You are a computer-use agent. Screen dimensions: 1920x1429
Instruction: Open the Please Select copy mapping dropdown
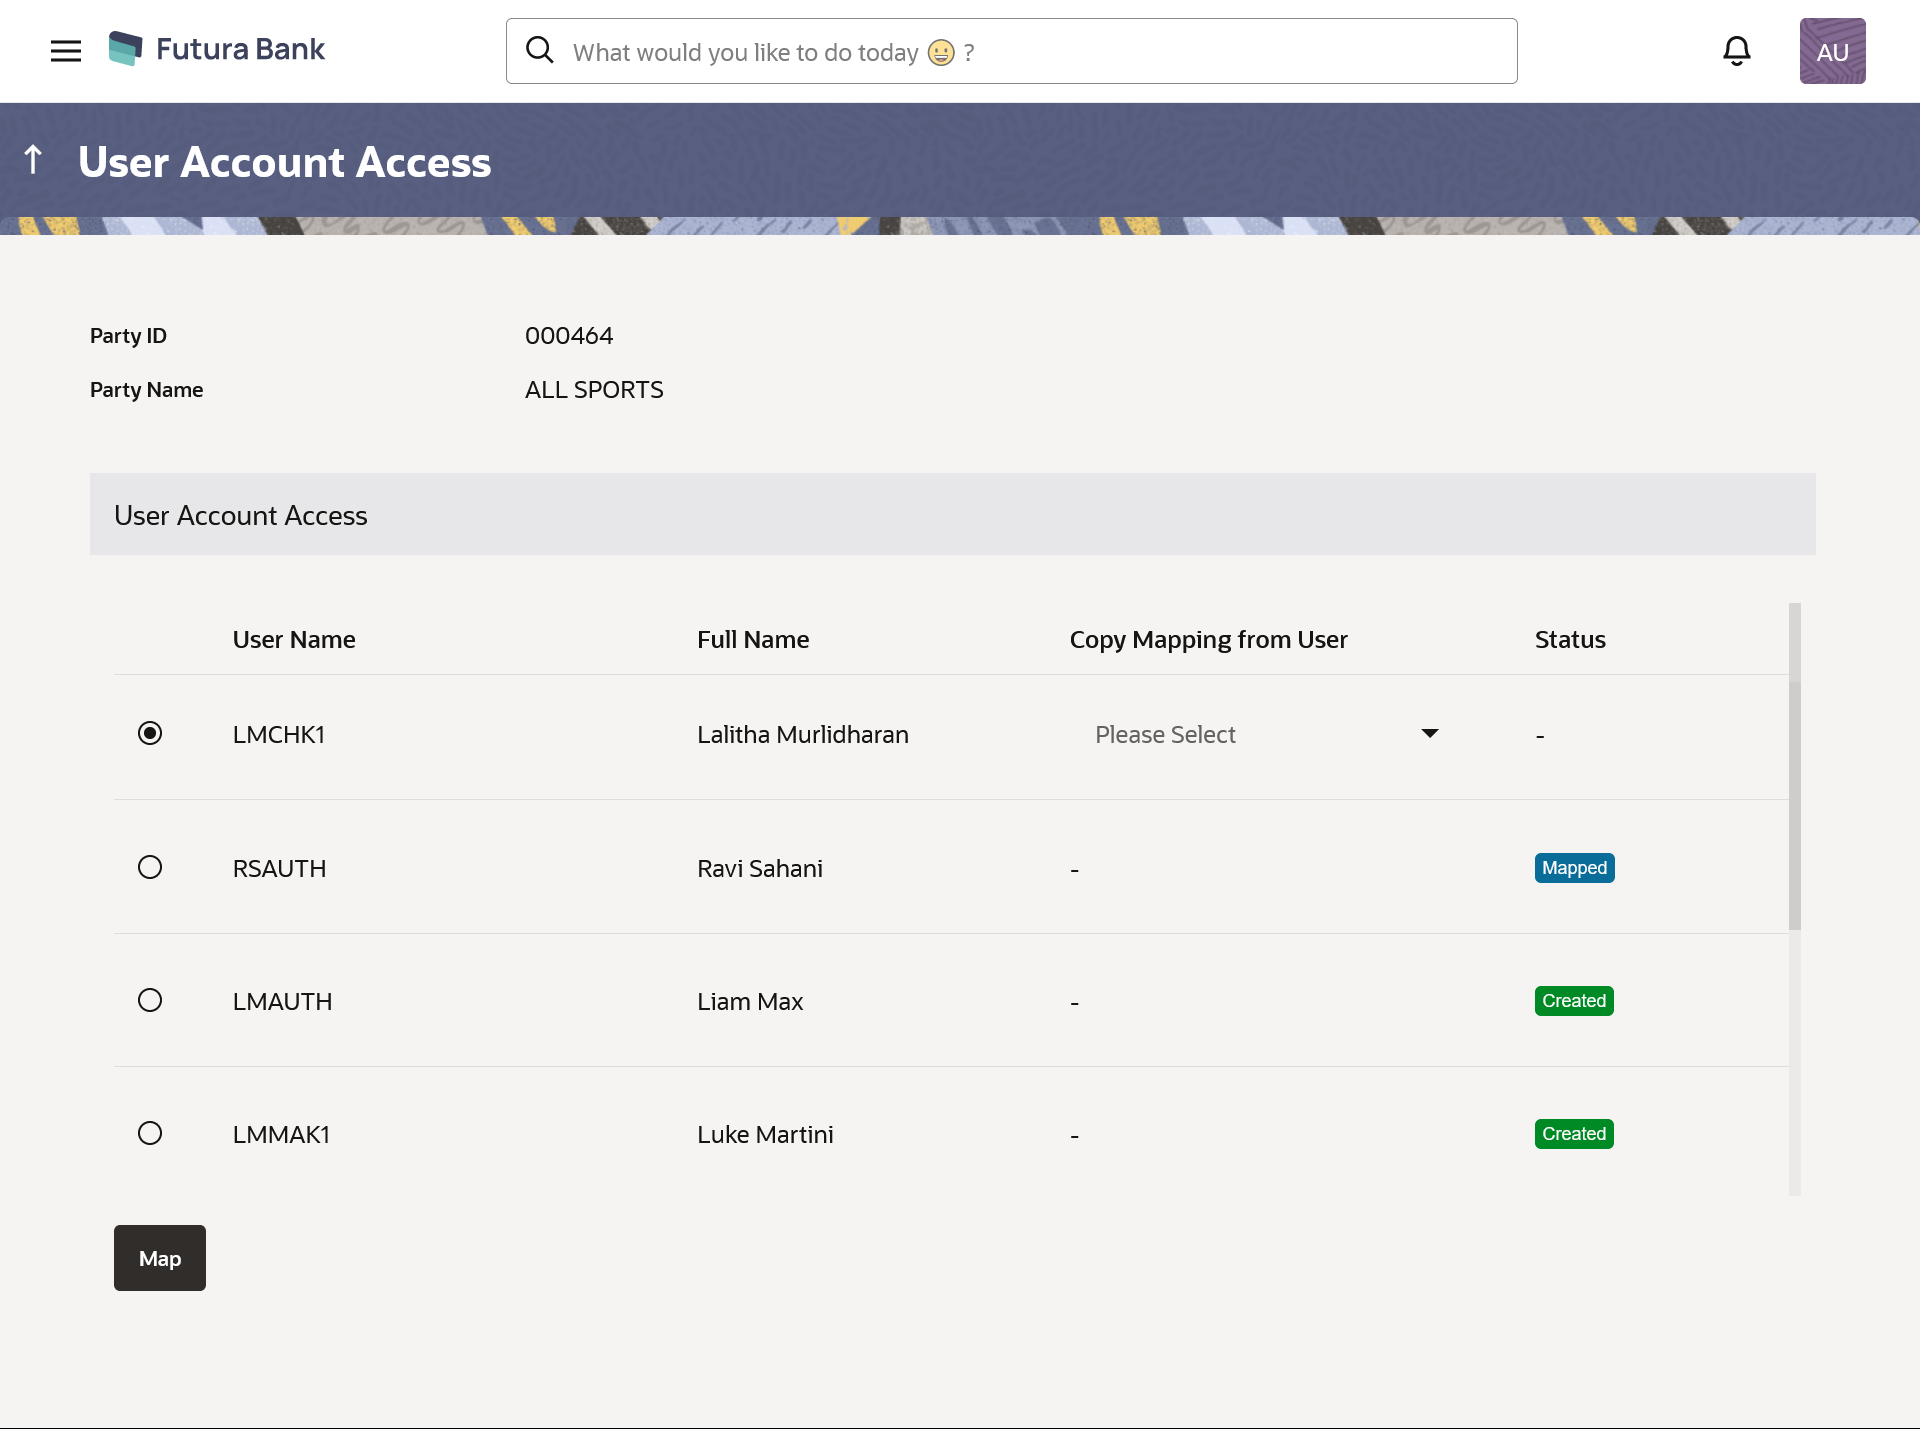pyautogui.click(x=1250, y=735)
